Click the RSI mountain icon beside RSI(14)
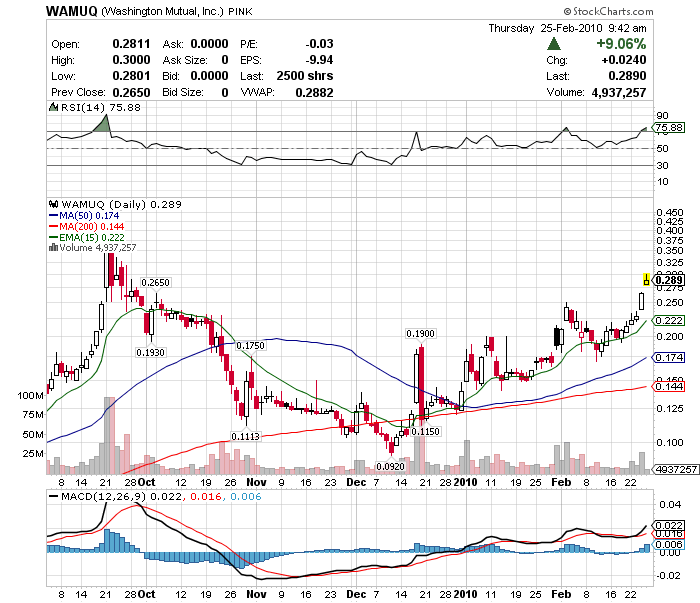The image size is (700, 603). [x=53, y=107]
